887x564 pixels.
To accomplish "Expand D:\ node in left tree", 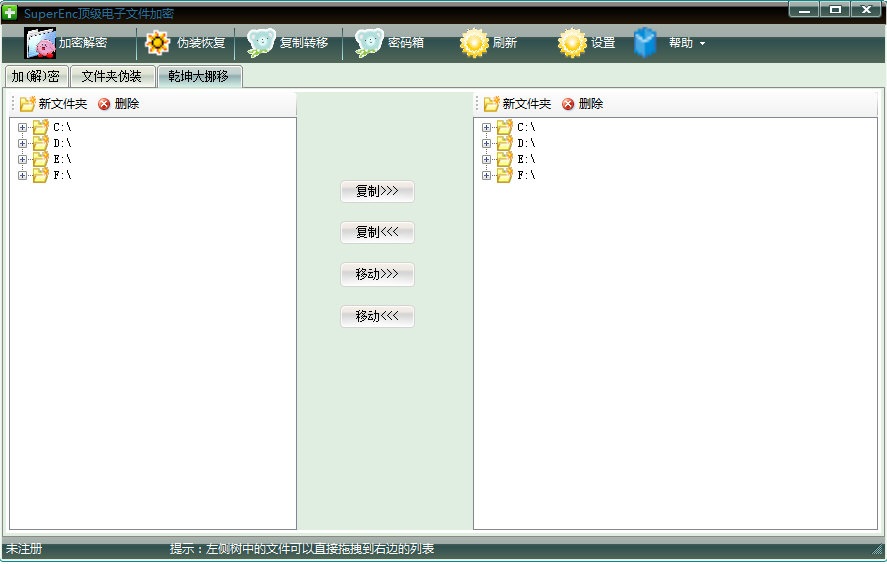I will 22,144.
